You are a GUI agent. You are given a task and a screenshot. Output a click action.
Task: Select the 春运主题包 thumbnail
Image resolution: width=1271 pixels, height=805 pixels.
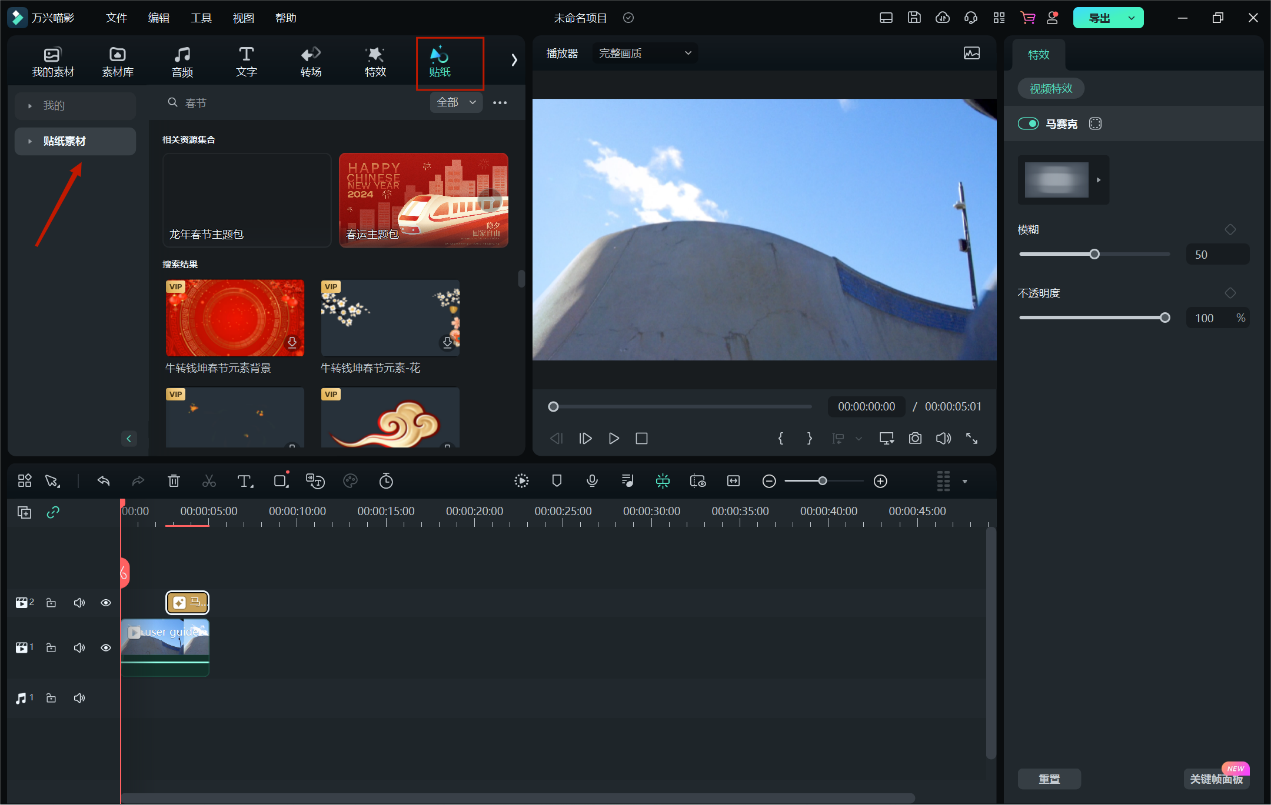point(423,200)
